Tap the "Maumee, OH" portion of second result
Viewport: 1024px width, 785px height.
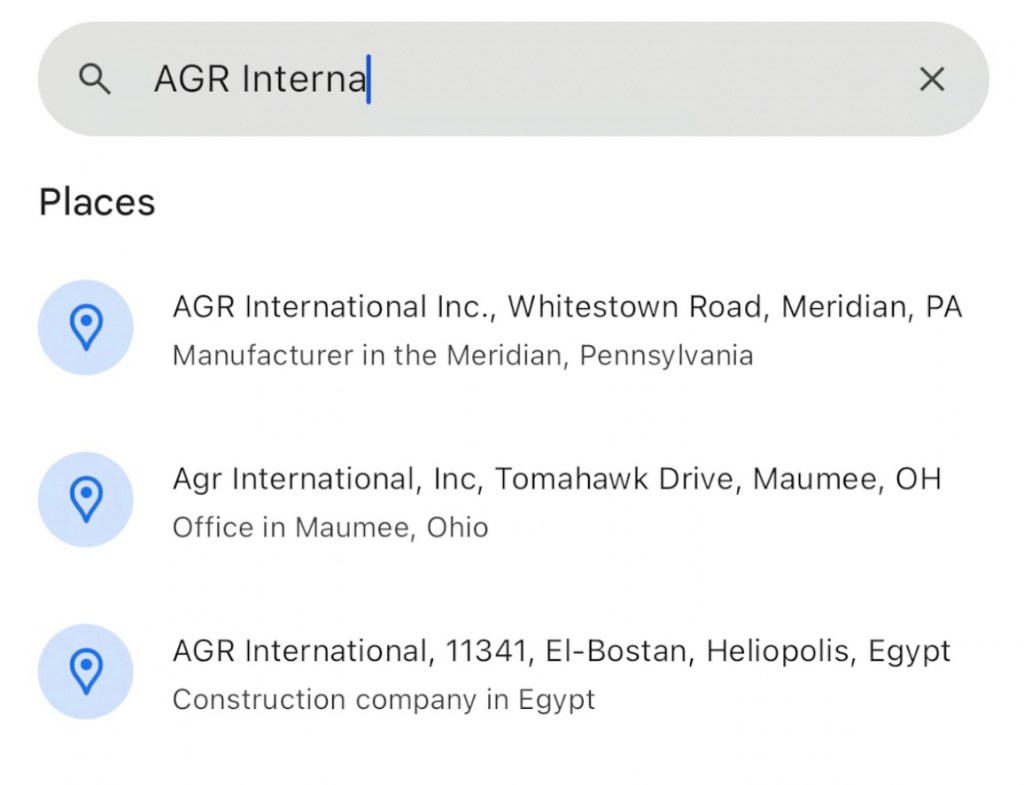coord(847,479)
